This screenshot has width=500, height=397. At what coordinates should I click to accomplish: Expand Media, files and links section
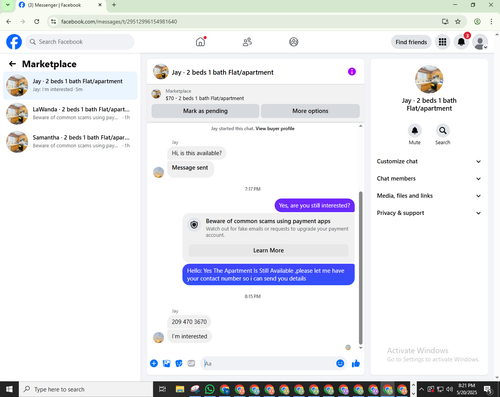[x=429, y=196]
